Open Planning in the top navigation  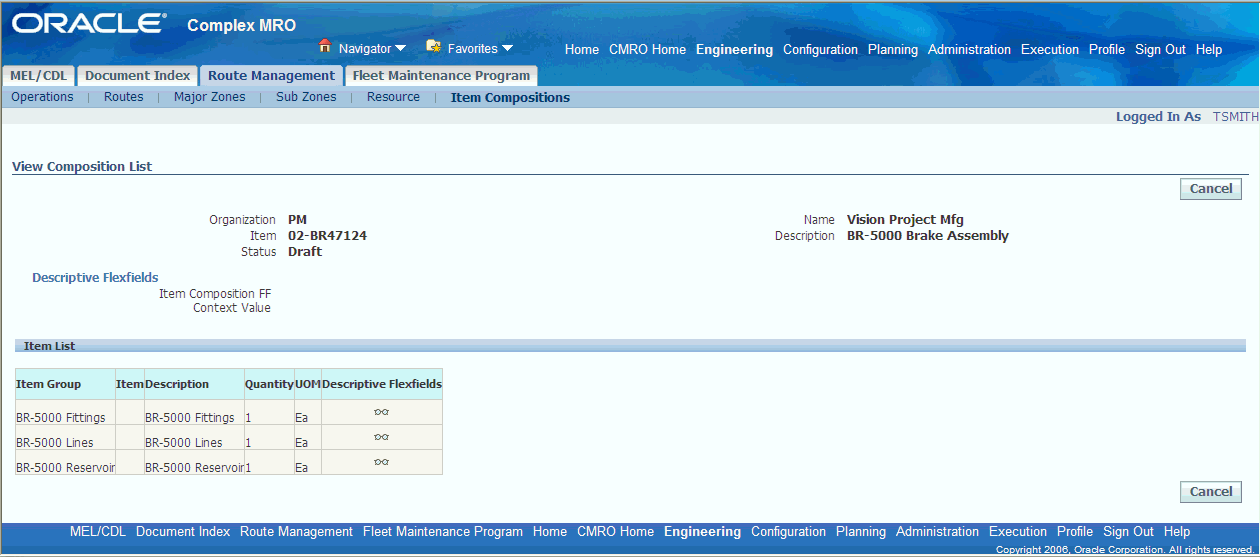[x=893, y=50]
